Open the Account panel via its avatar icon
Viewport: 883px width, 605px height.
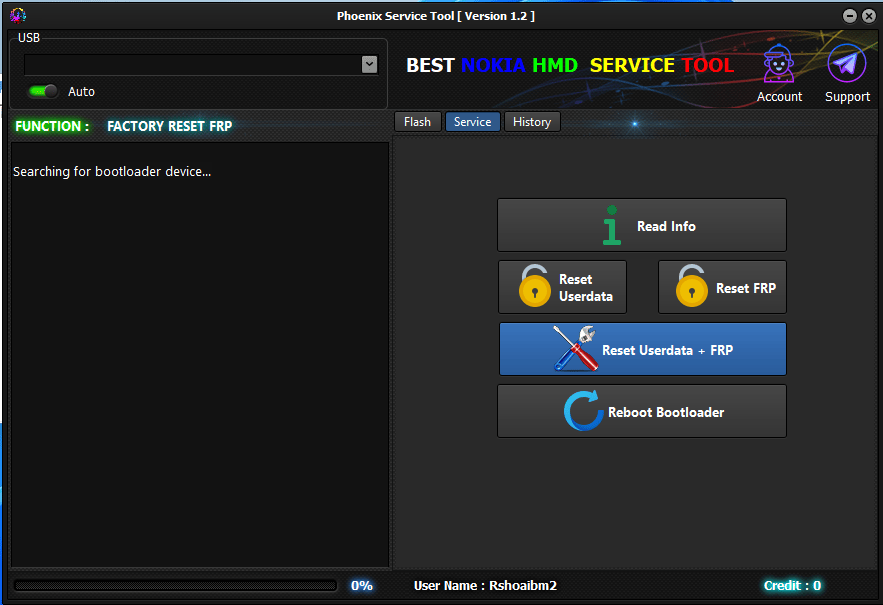tap(779, 62)
